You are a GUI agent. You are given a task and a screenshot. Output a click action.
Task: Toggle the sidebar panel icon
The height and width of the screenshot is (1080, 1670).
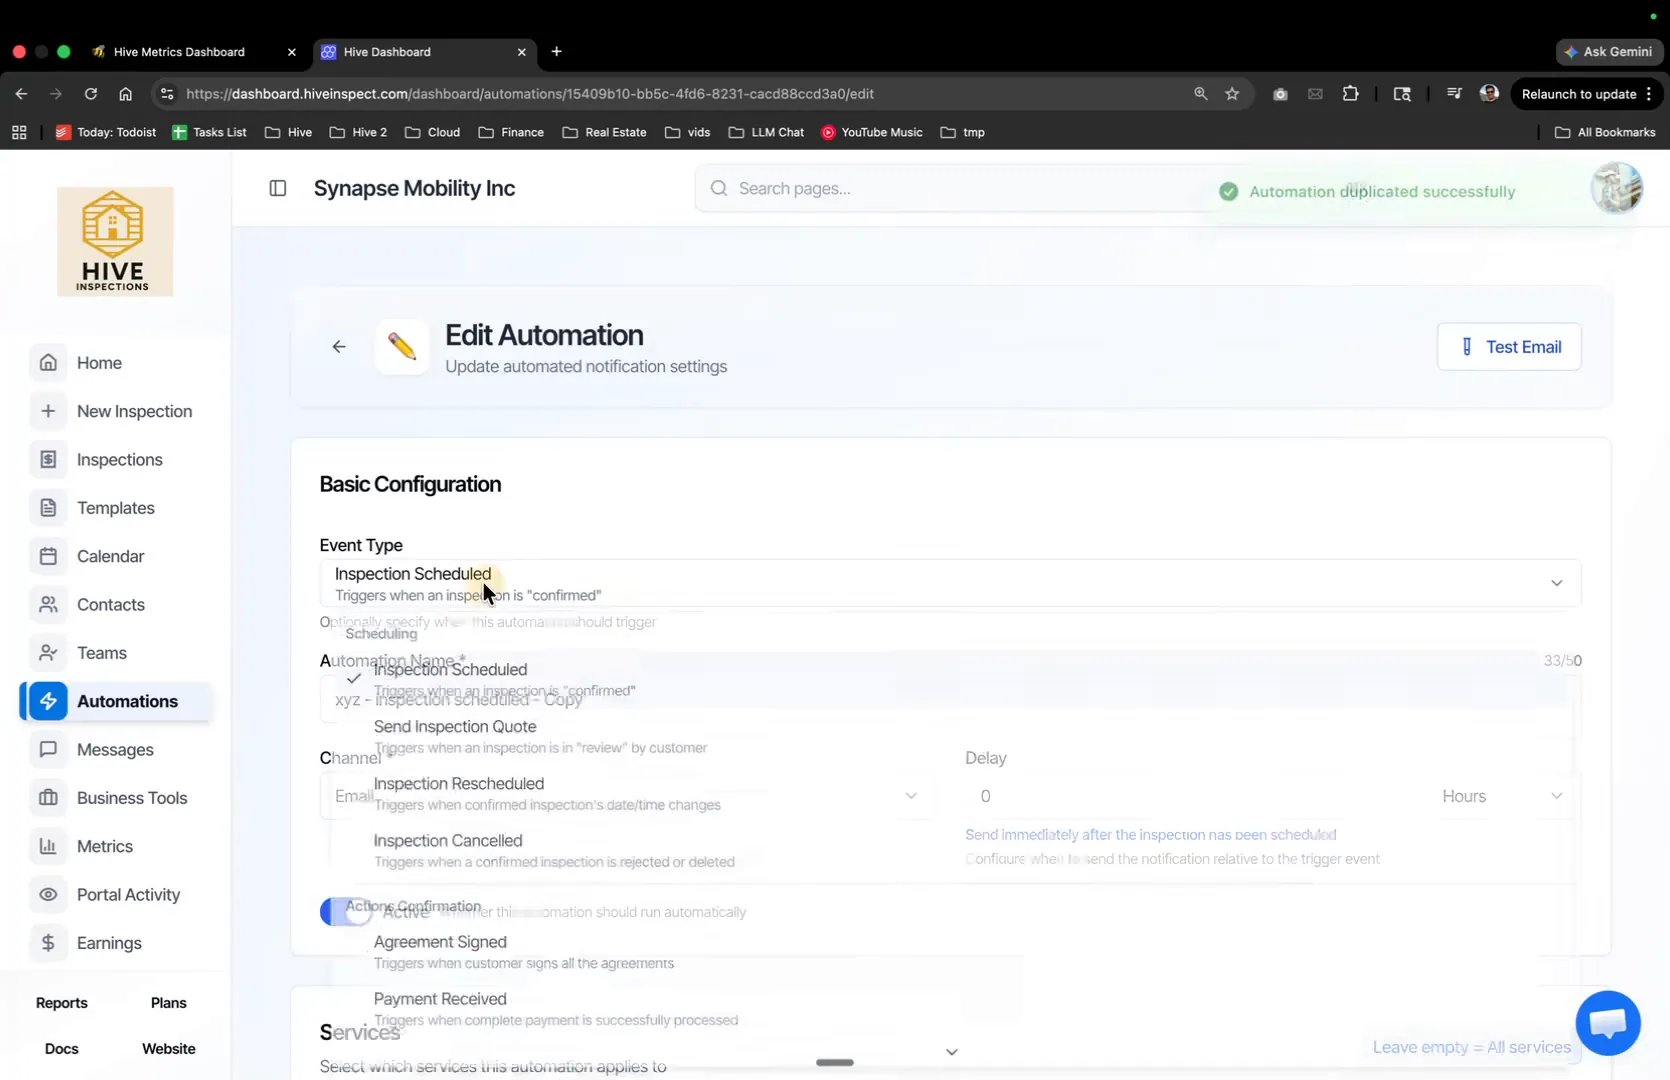click(x=278, y=188)
